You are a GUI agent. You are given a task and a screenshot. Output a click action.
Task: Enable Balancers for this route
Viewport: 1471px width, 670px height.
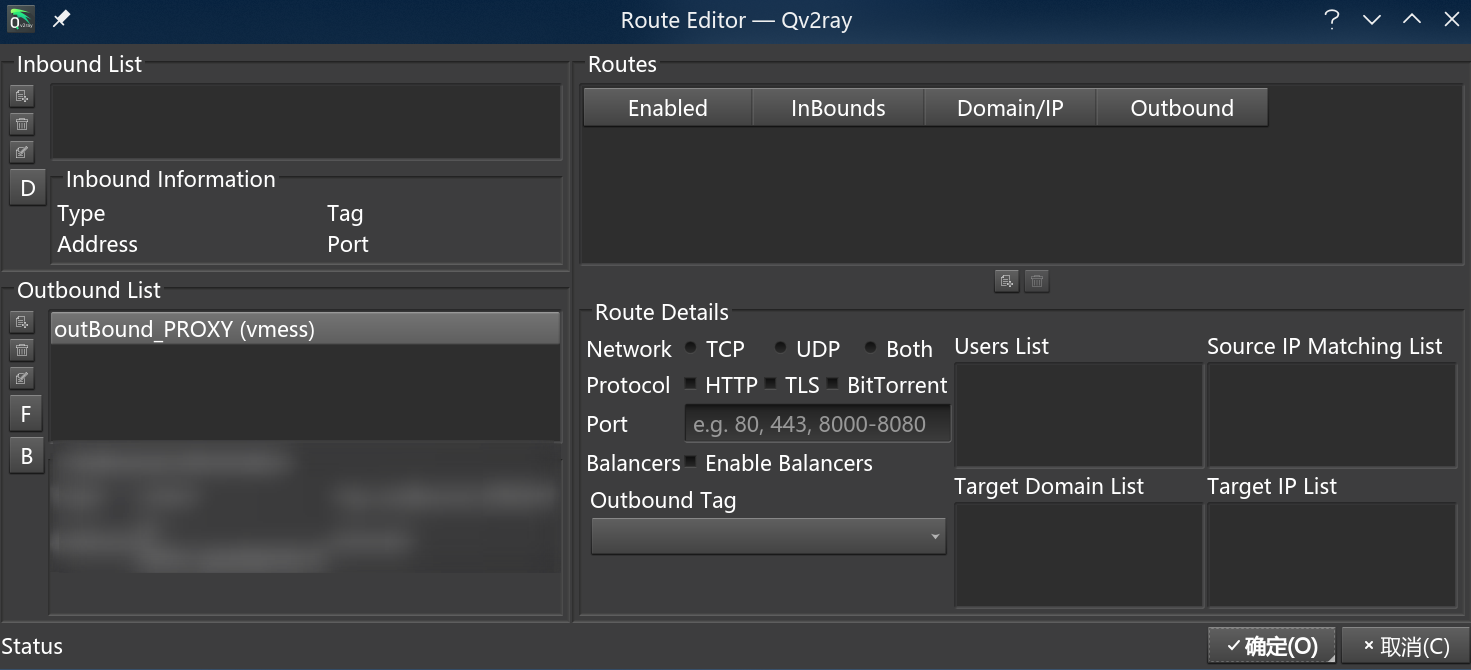(690, 463)
